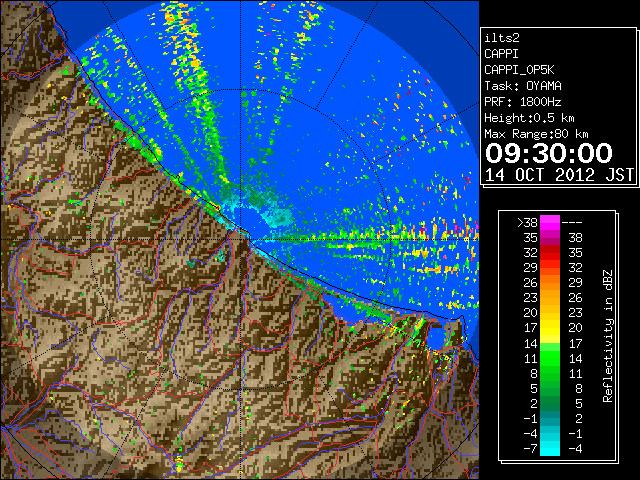Click the '---' legend label
Image resolution: width=640 pixels, height=480 pixels.
coord(572,223)
